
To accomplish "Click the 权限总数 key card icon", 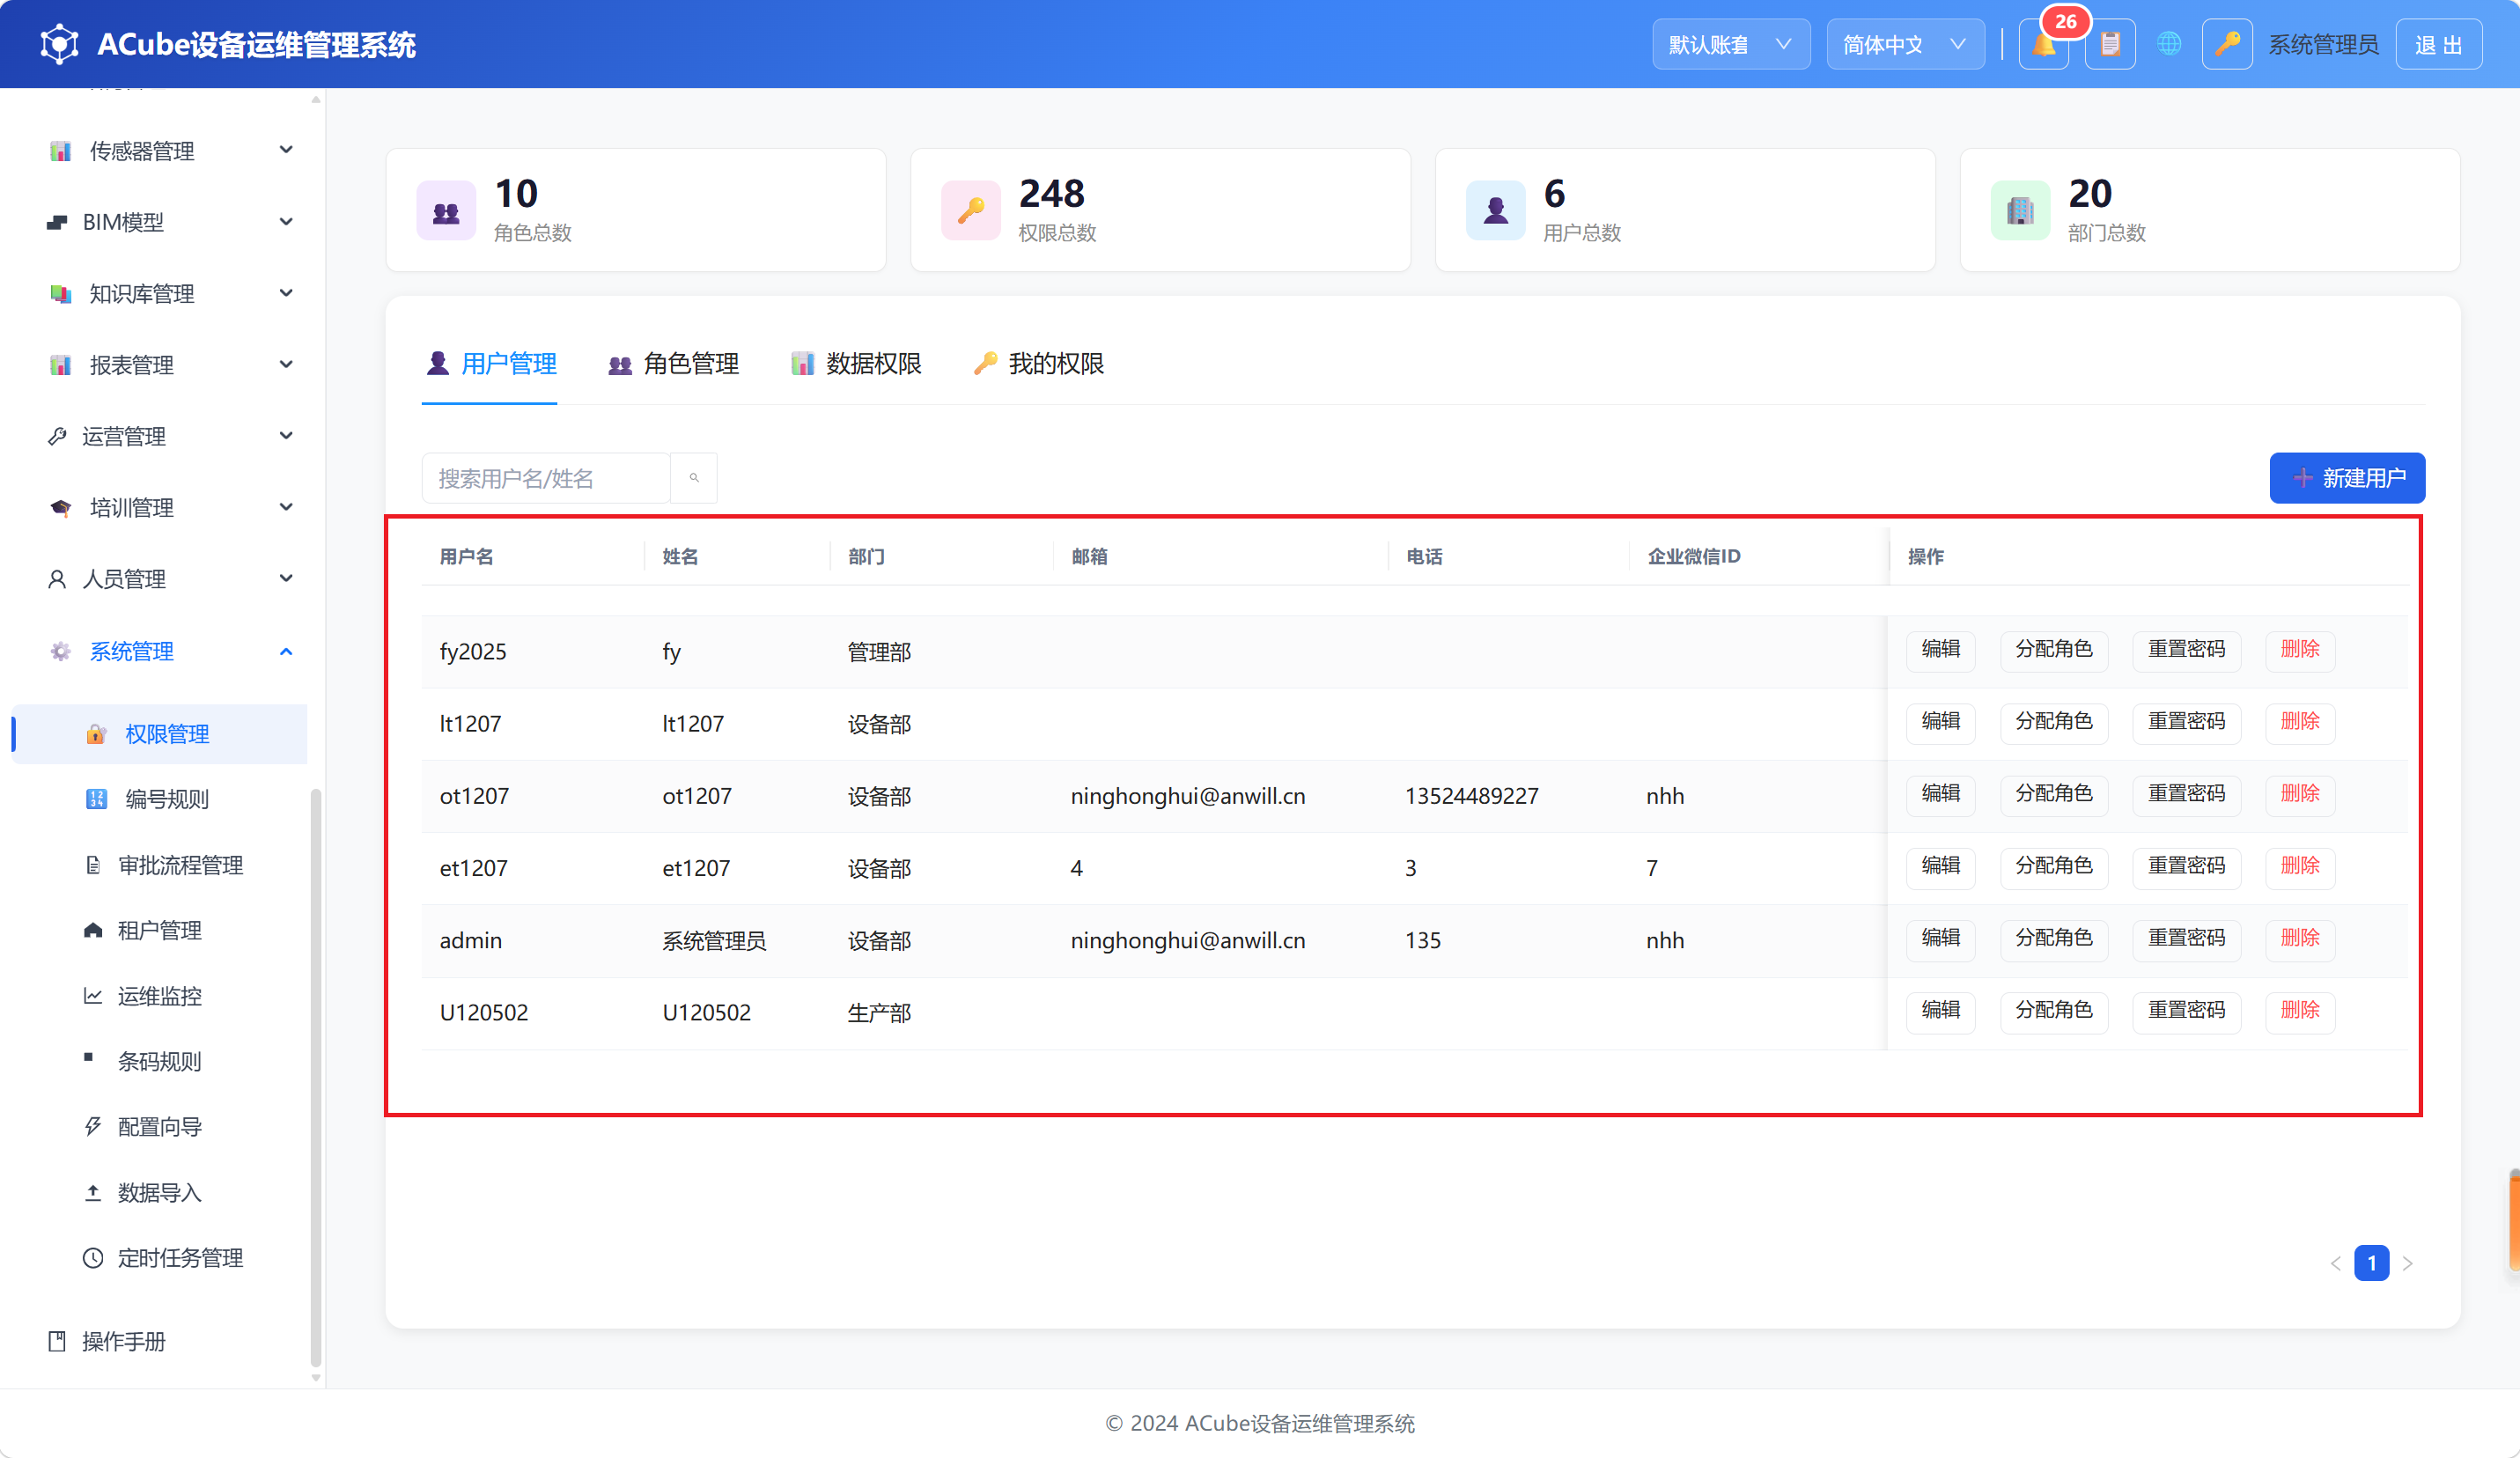I will (x=970, y=210).
